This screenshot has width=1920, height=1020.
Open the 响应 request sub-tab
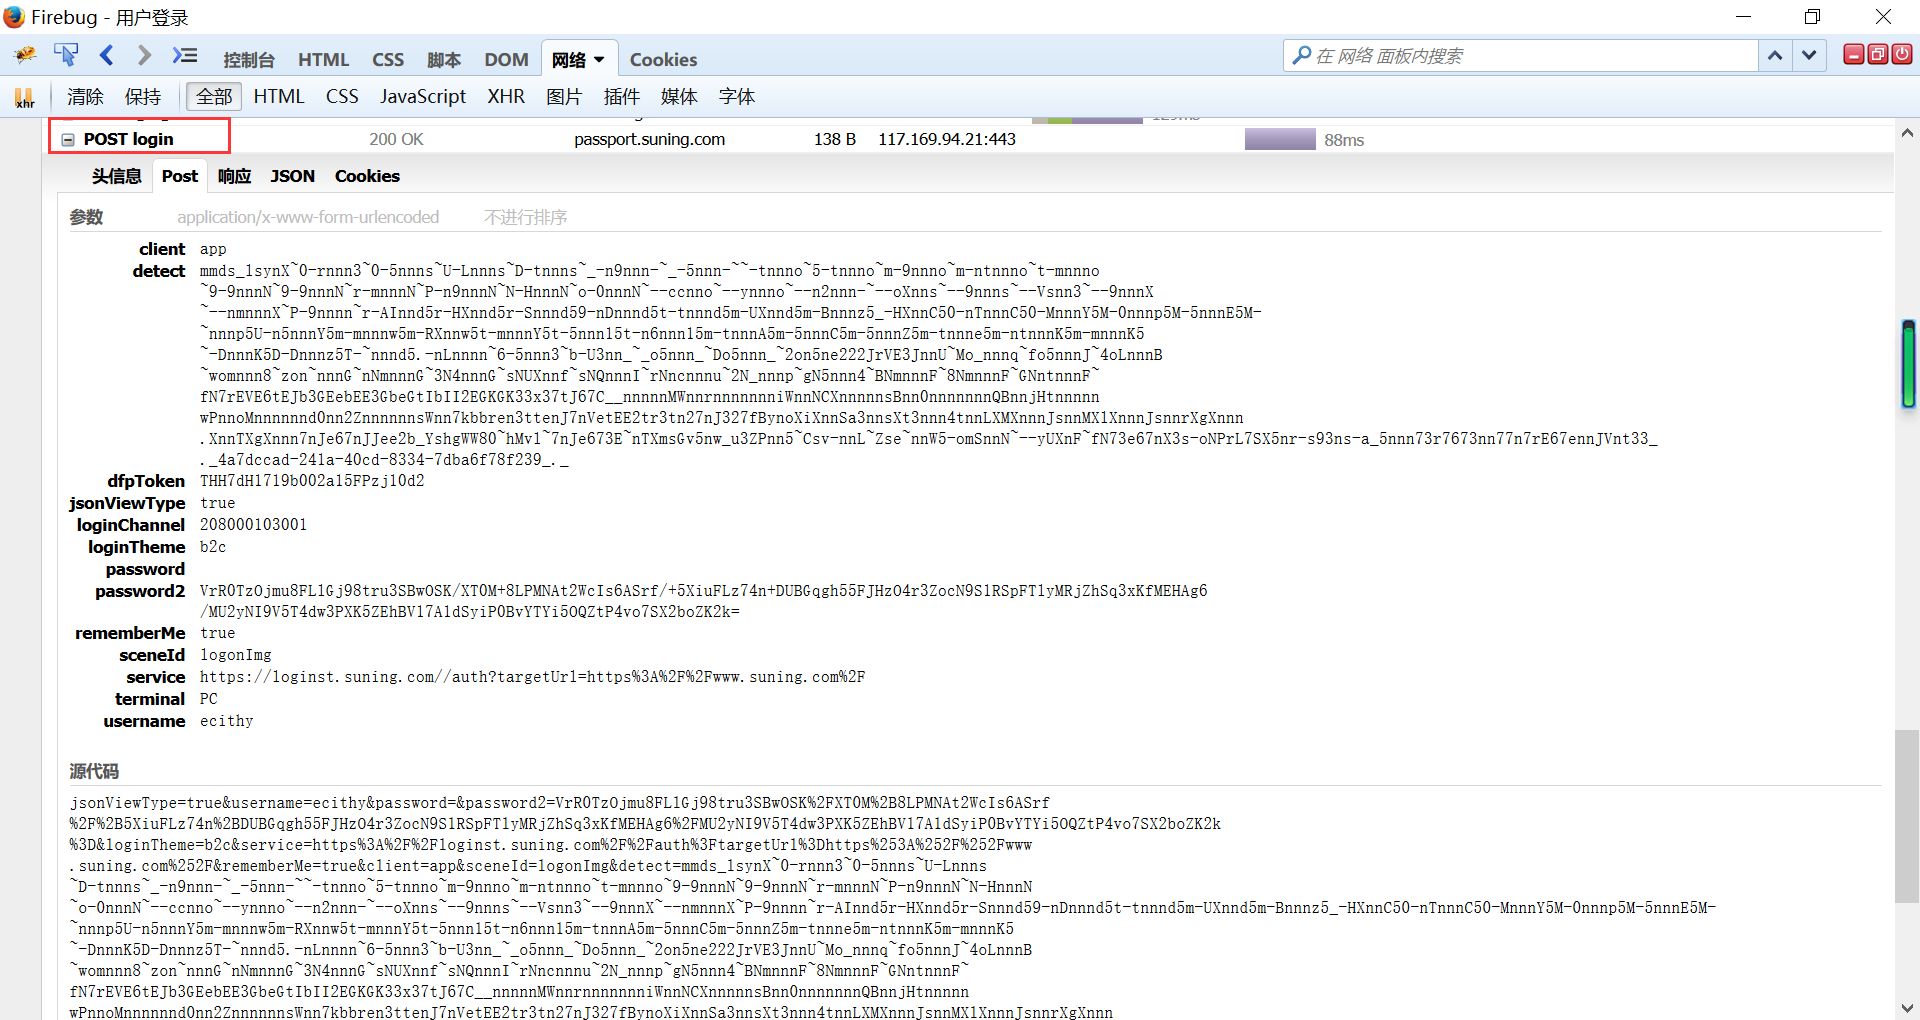(235, 176)
